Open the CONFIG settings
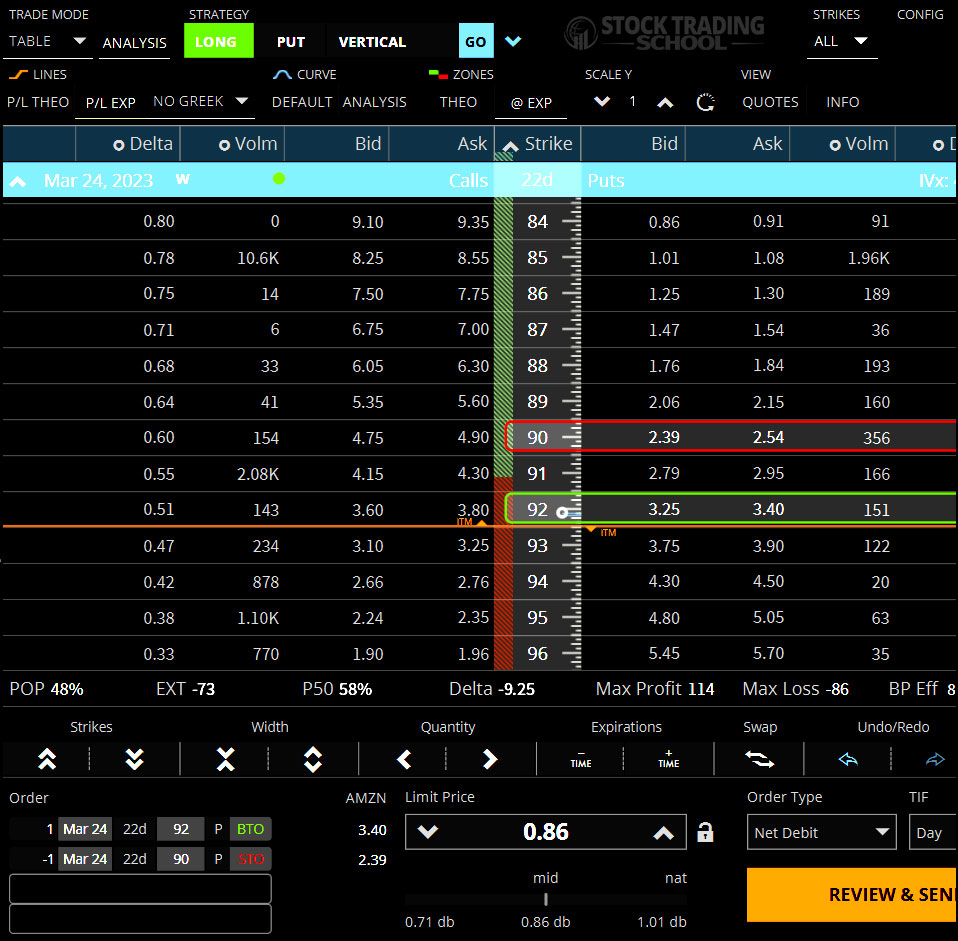The height and width of the screenshot is (941, 958). (x=920, y=15)
